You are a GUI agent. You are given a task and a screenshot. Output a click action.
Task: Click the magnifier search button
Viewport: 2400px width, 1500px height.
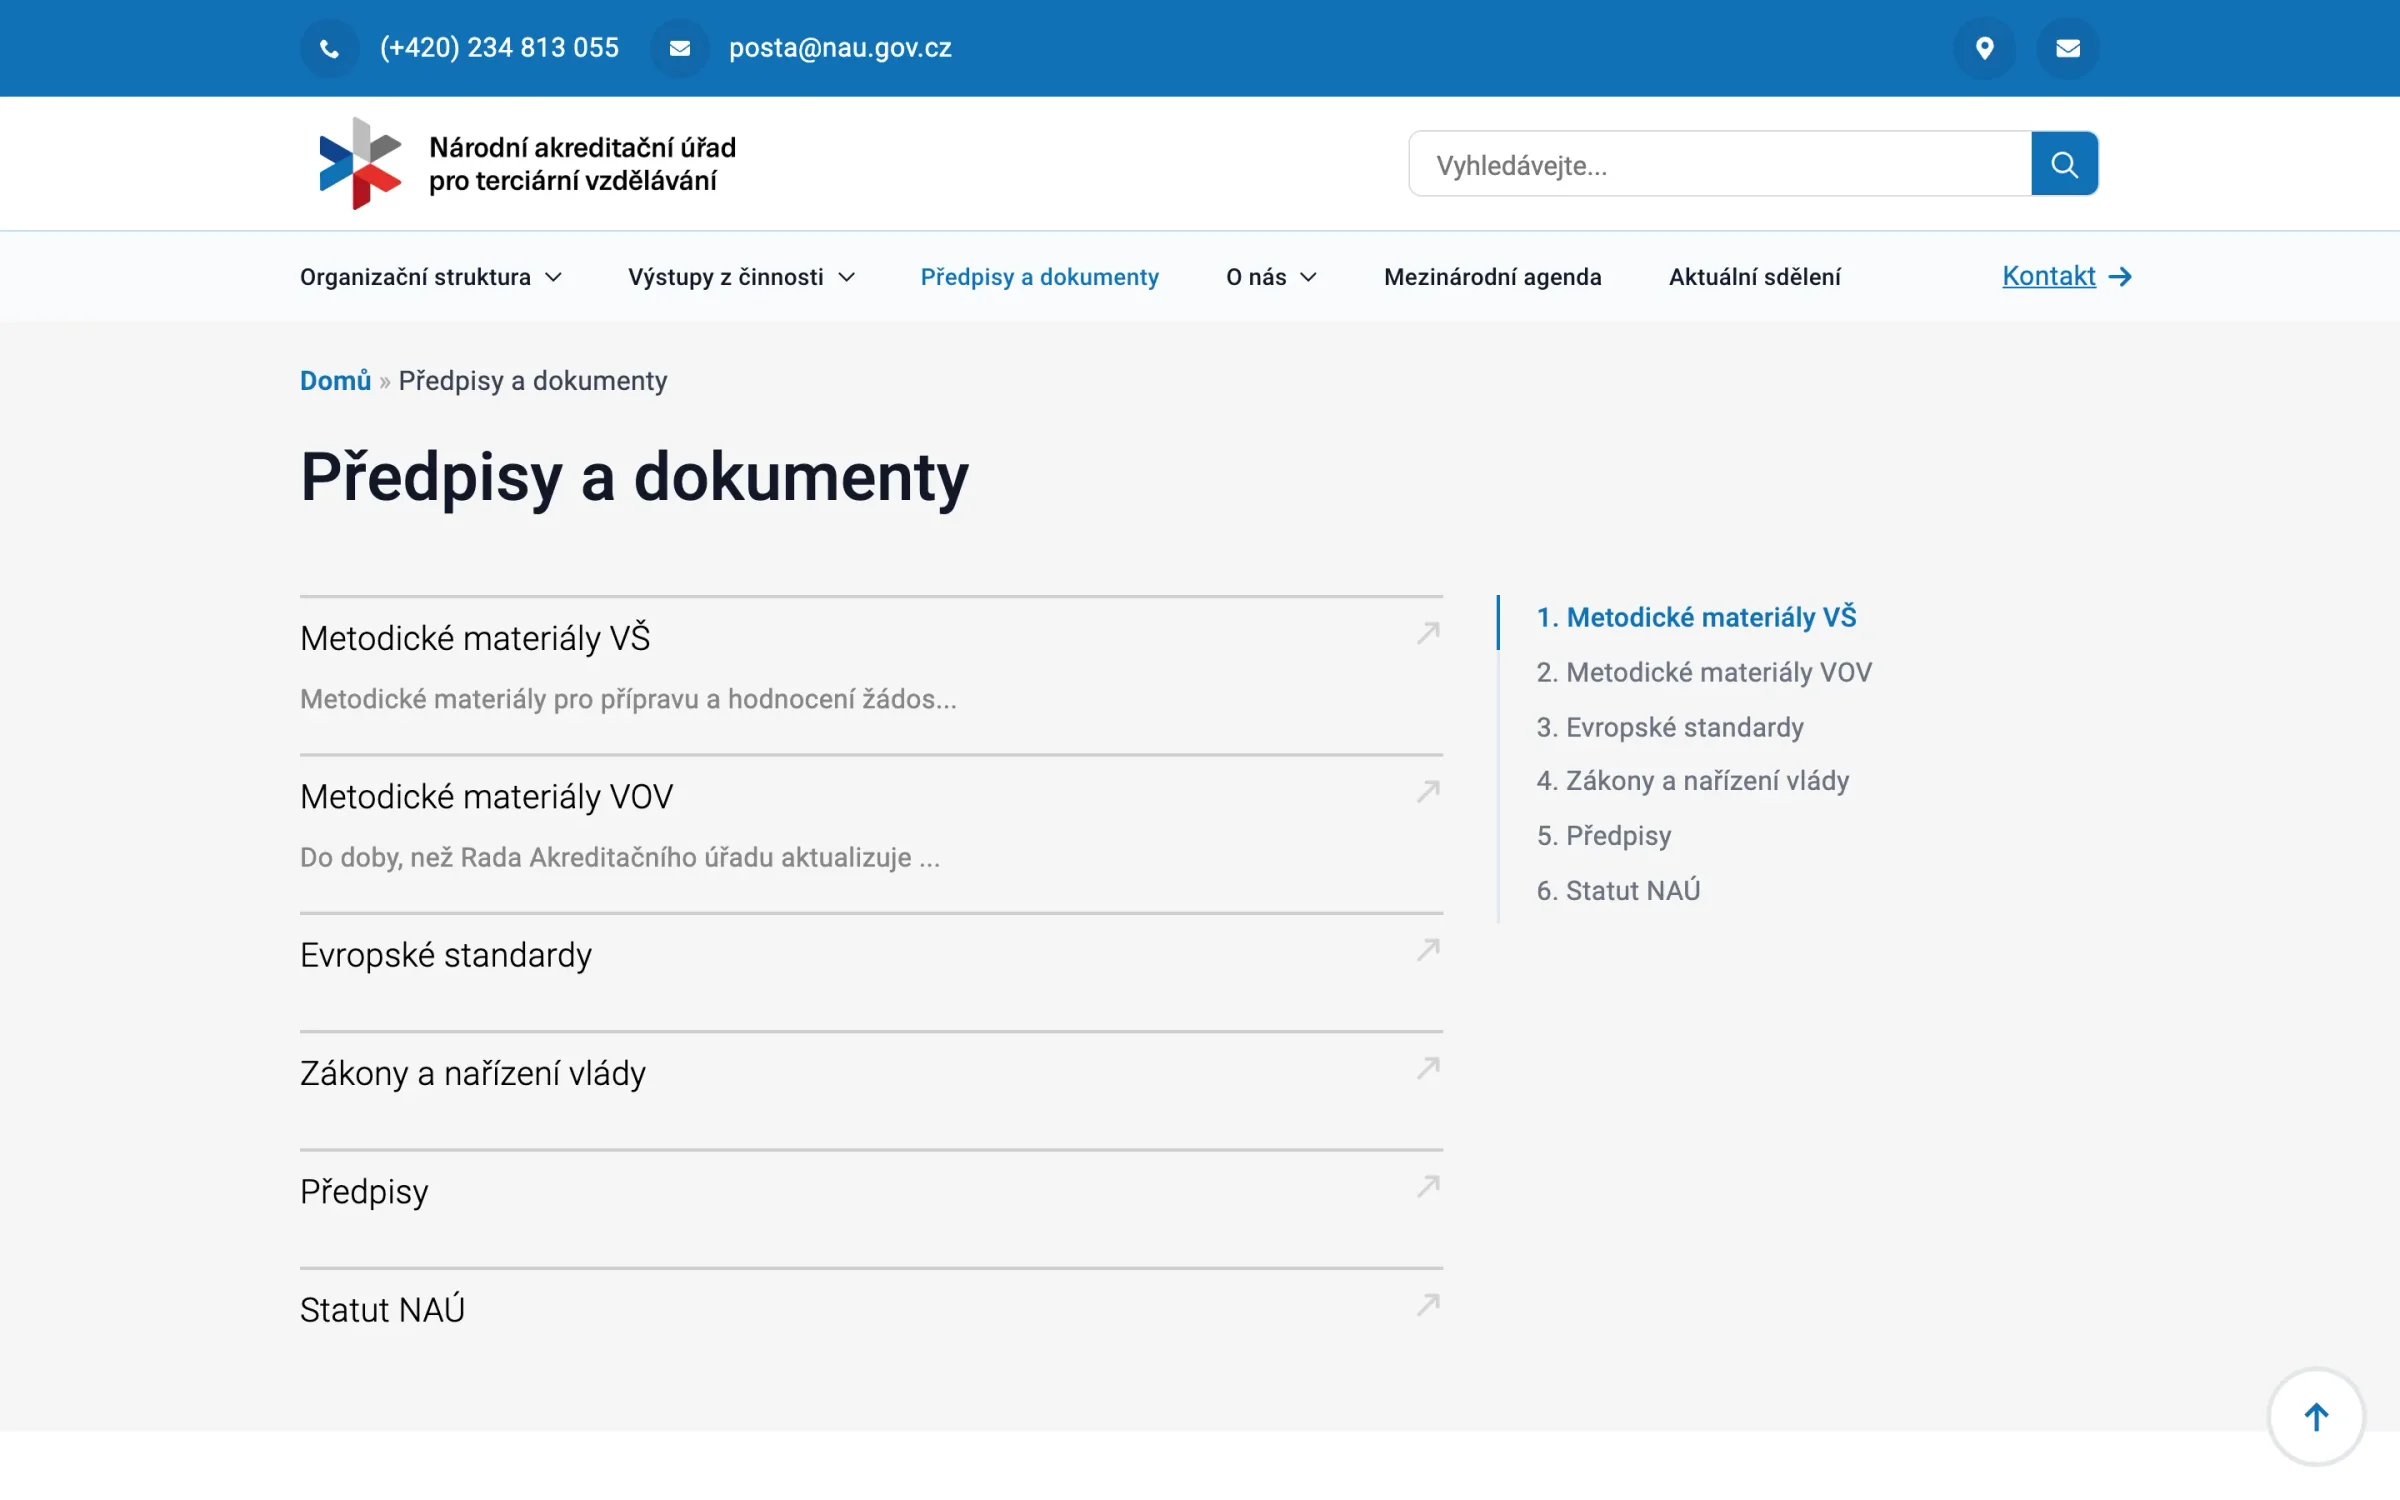pos(2065,164)
